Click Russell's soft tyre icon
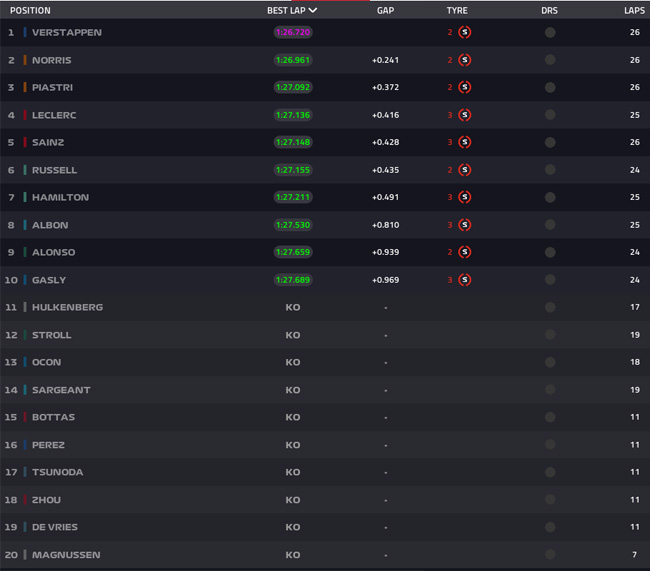 pyautogui.click(x=464, y=170)
